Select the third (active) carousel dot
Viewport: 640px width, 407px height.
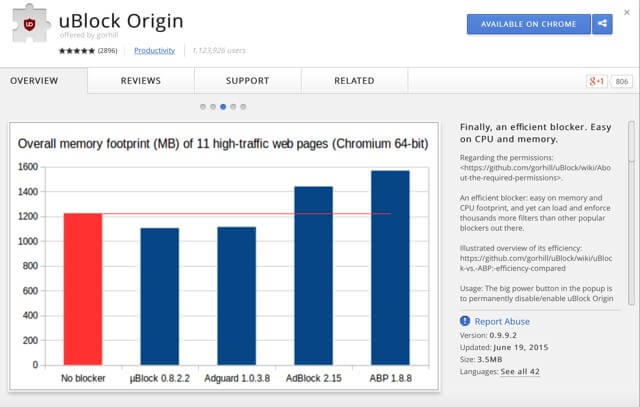223,107
